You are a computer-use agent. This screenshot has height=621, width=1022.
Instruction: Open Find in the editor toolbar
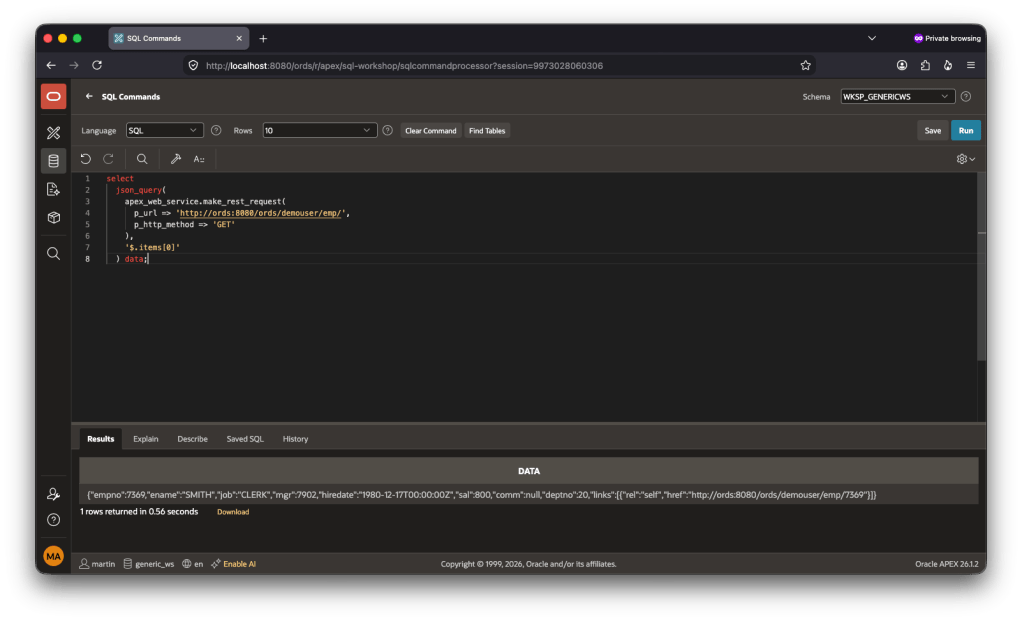pos(141,159)
